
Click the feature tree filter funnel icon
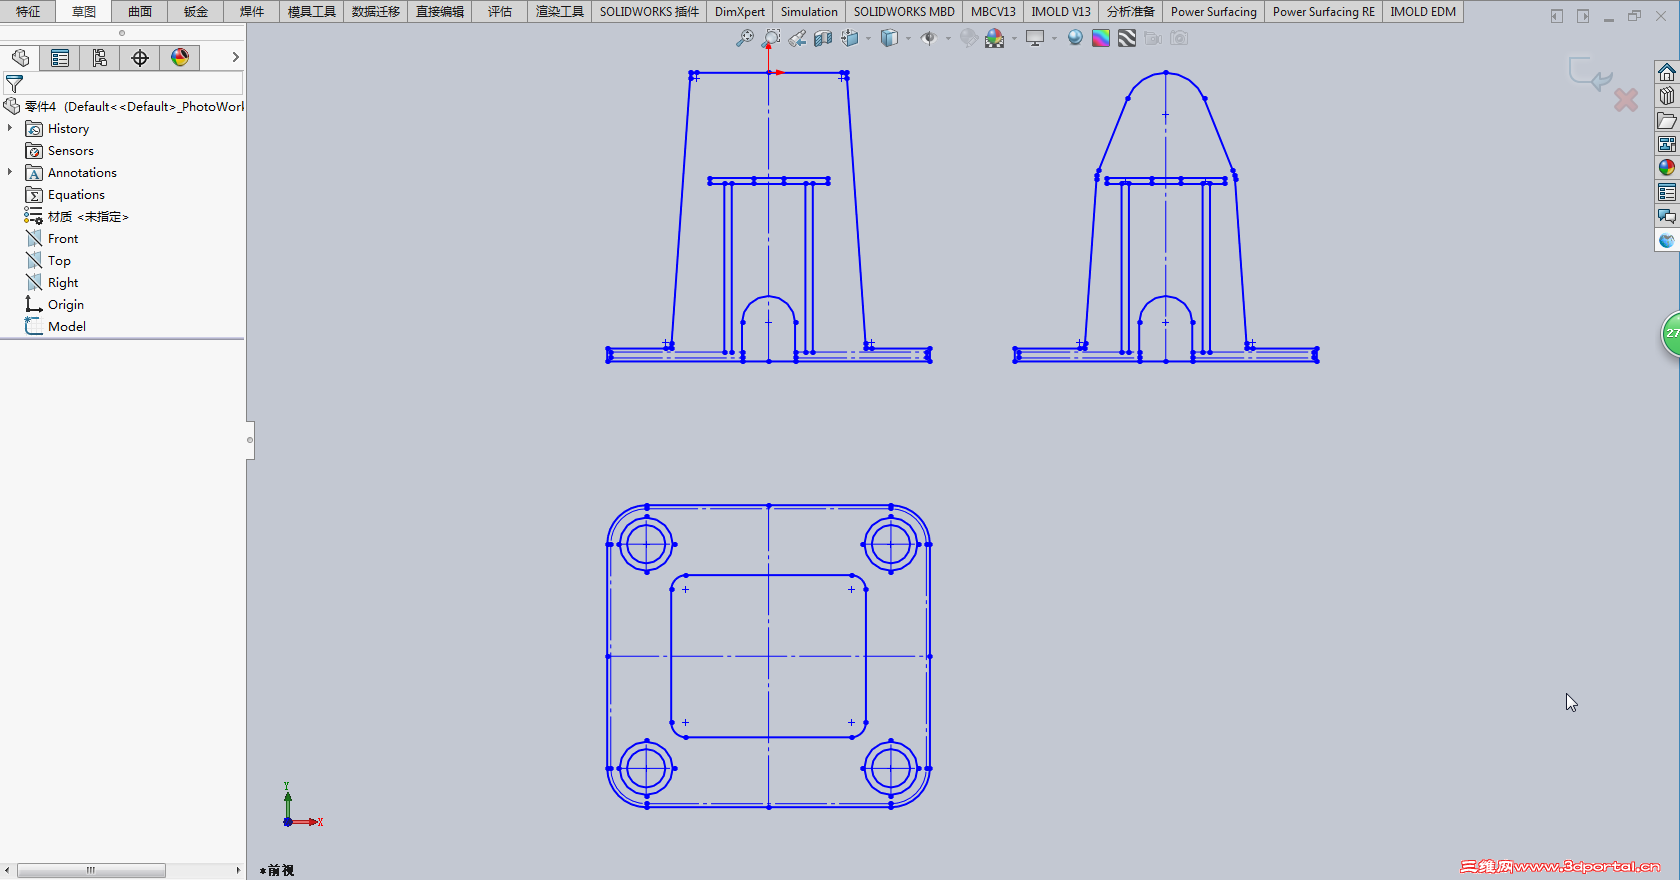click(x=14, y=84)
